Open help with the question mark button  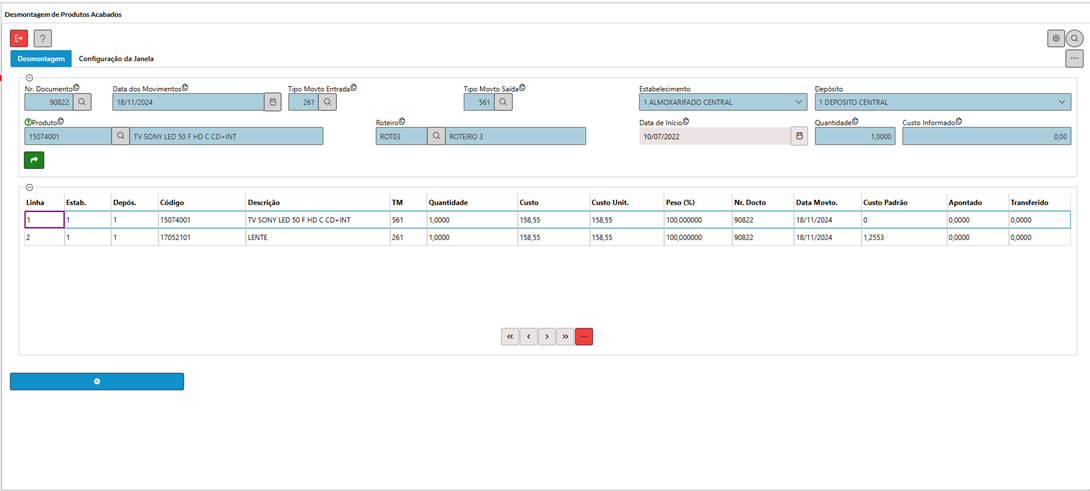click(42, 38)
